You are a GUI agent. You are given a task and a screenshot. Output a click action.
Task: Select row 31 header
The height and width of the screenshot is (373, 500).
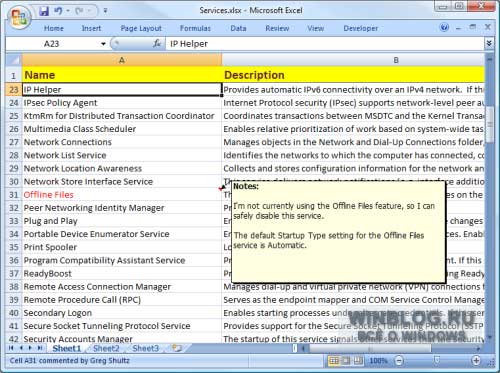(x=14, y=195)
